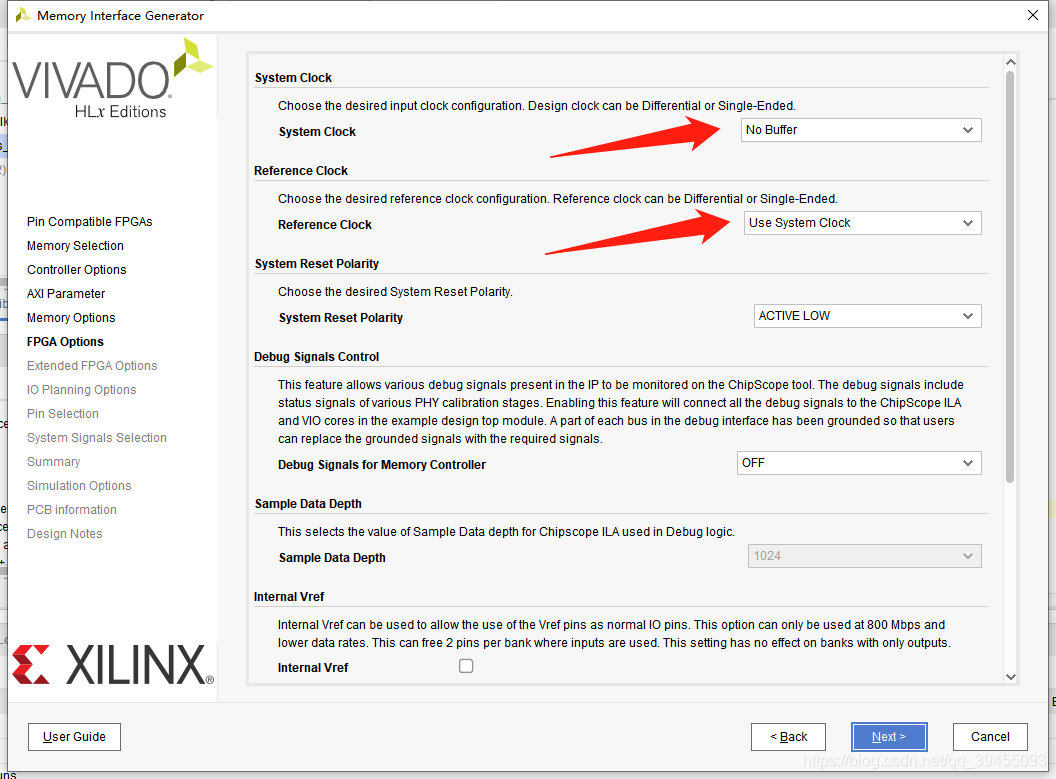Image resolution: width=1056 pixels, height=779 pixels.
Task: Select System Signals Selection step
Action: click(97, 438)
